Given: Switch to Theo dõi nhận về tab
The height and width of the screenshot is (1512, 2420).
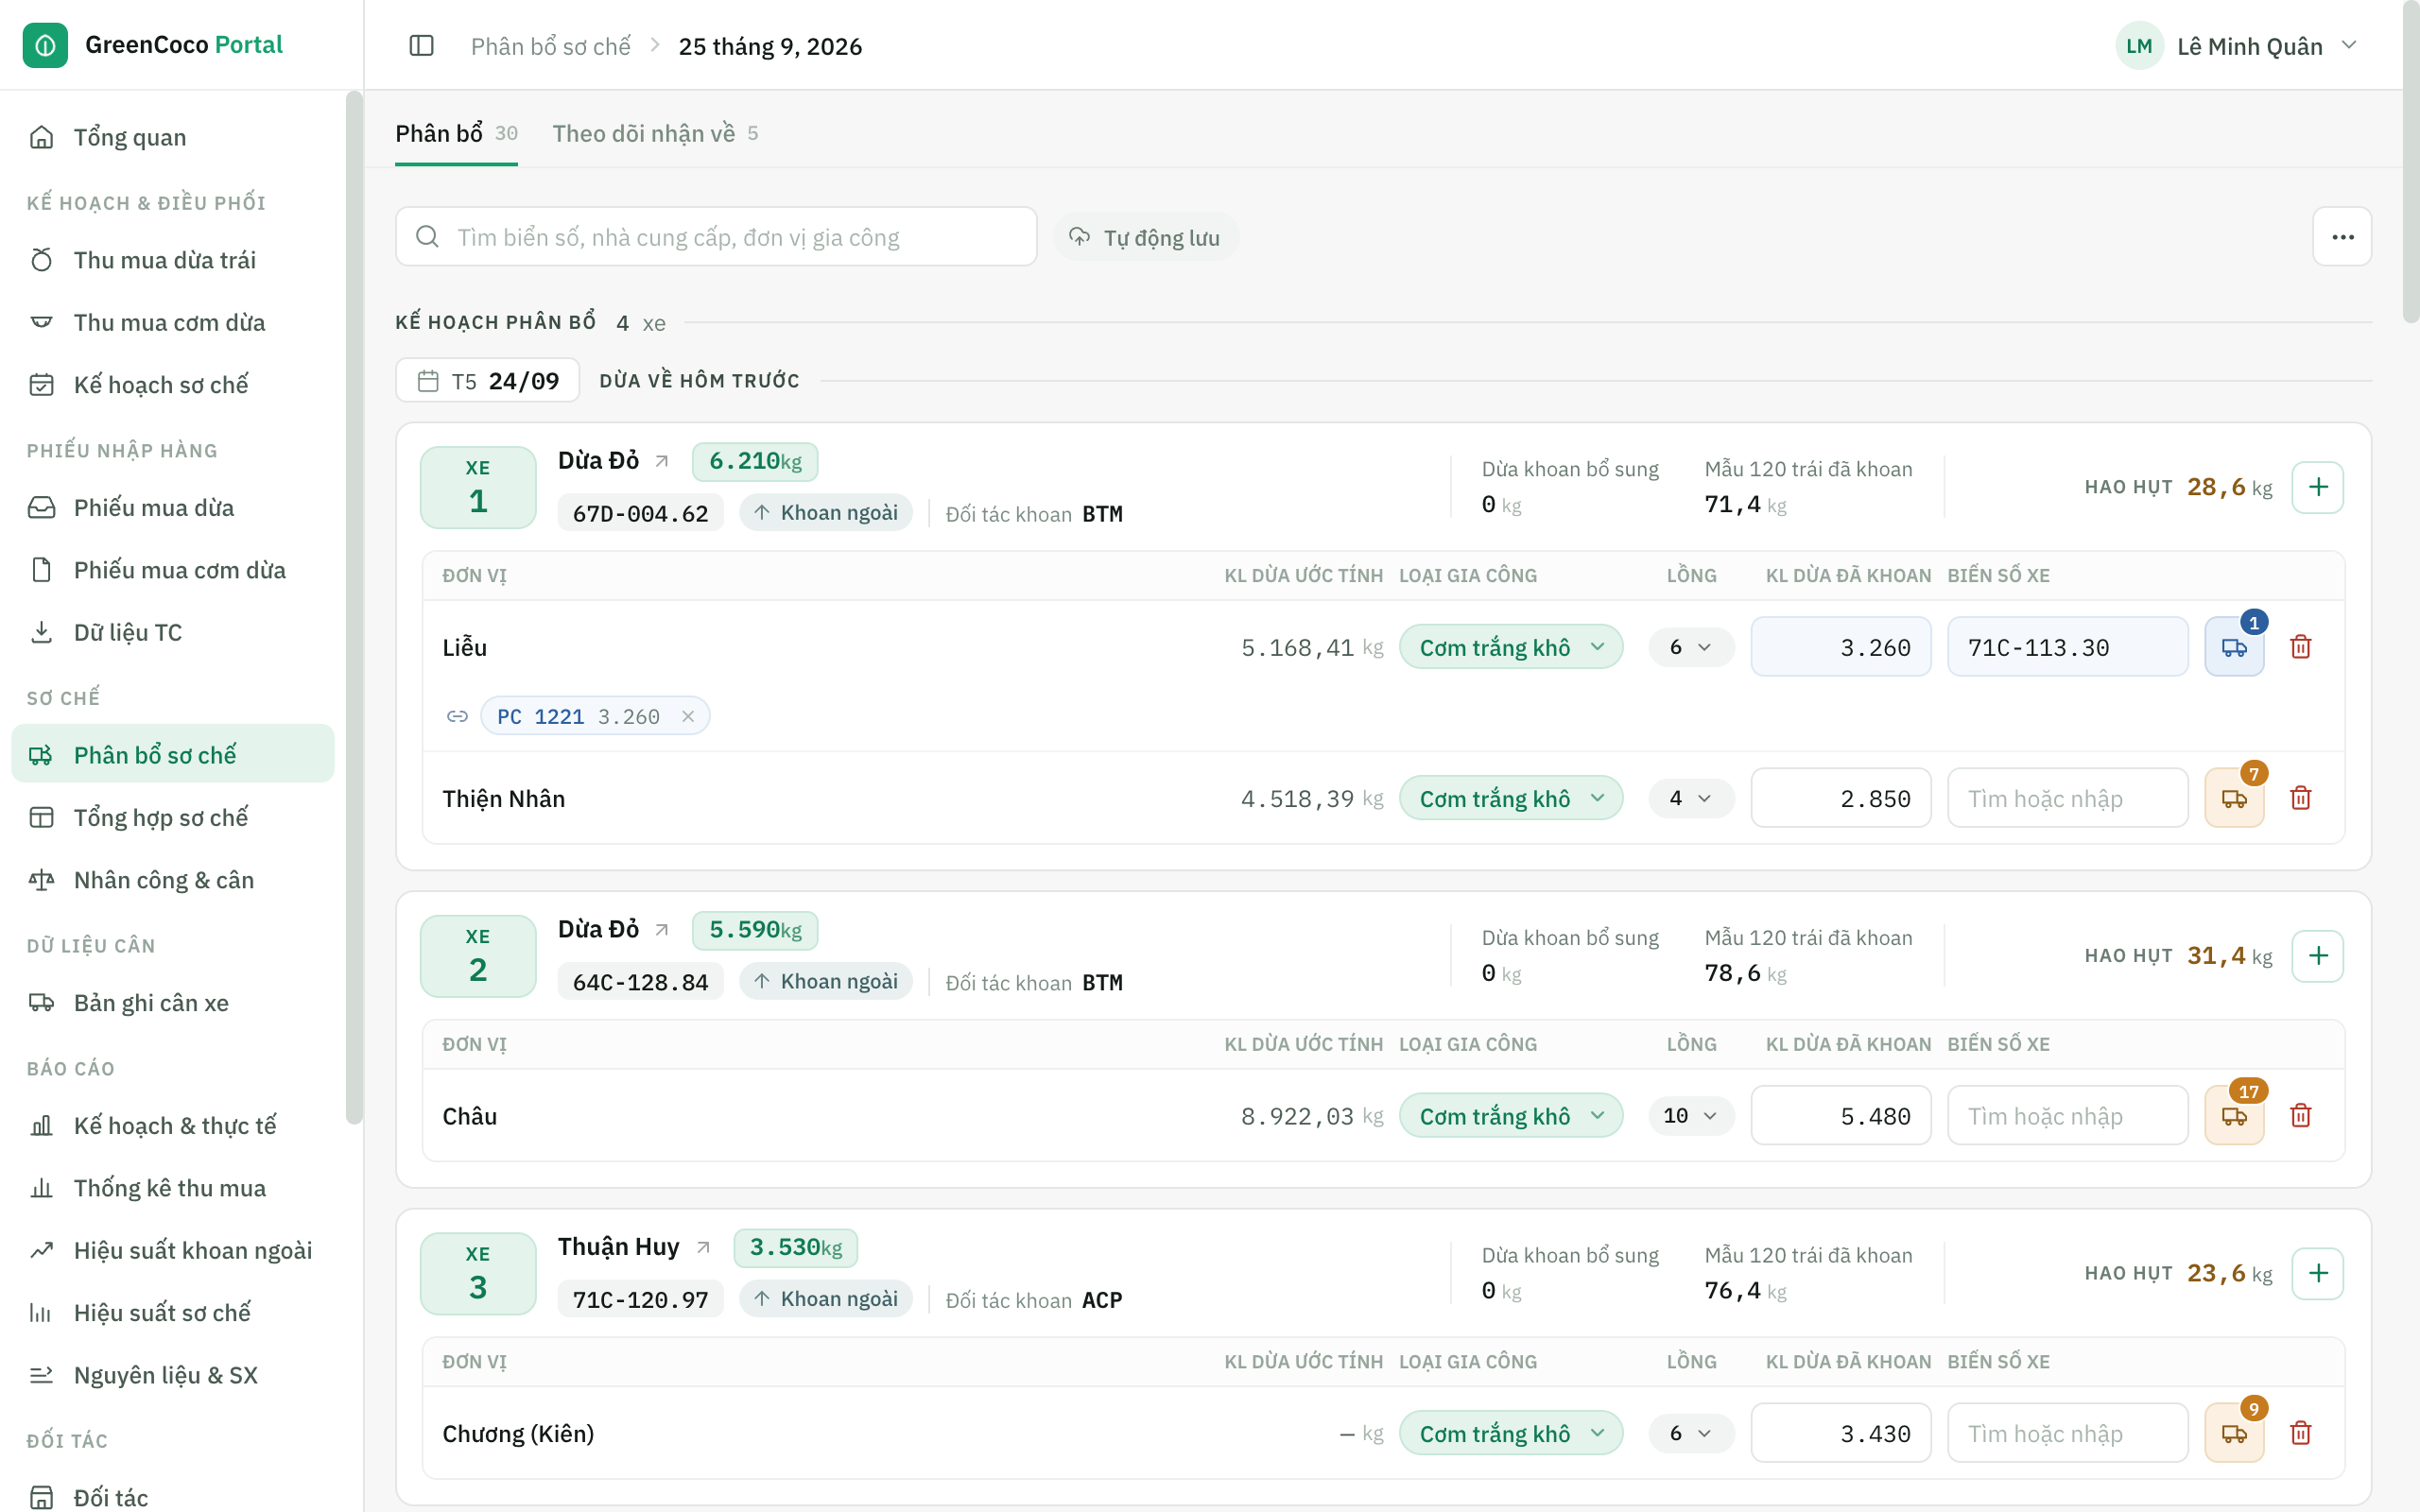Looking at the screenshot, I should point(655,133).
